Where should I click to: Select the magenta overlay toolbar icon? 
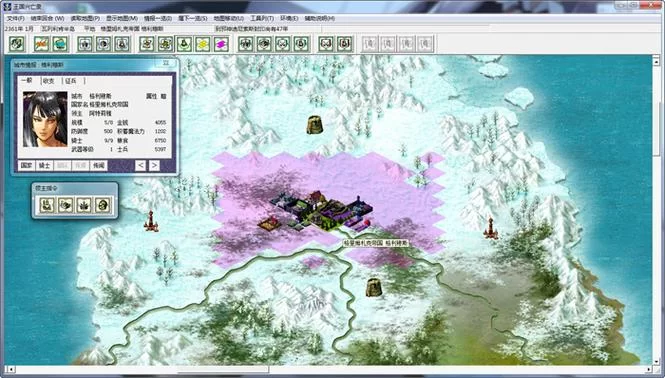221,44
